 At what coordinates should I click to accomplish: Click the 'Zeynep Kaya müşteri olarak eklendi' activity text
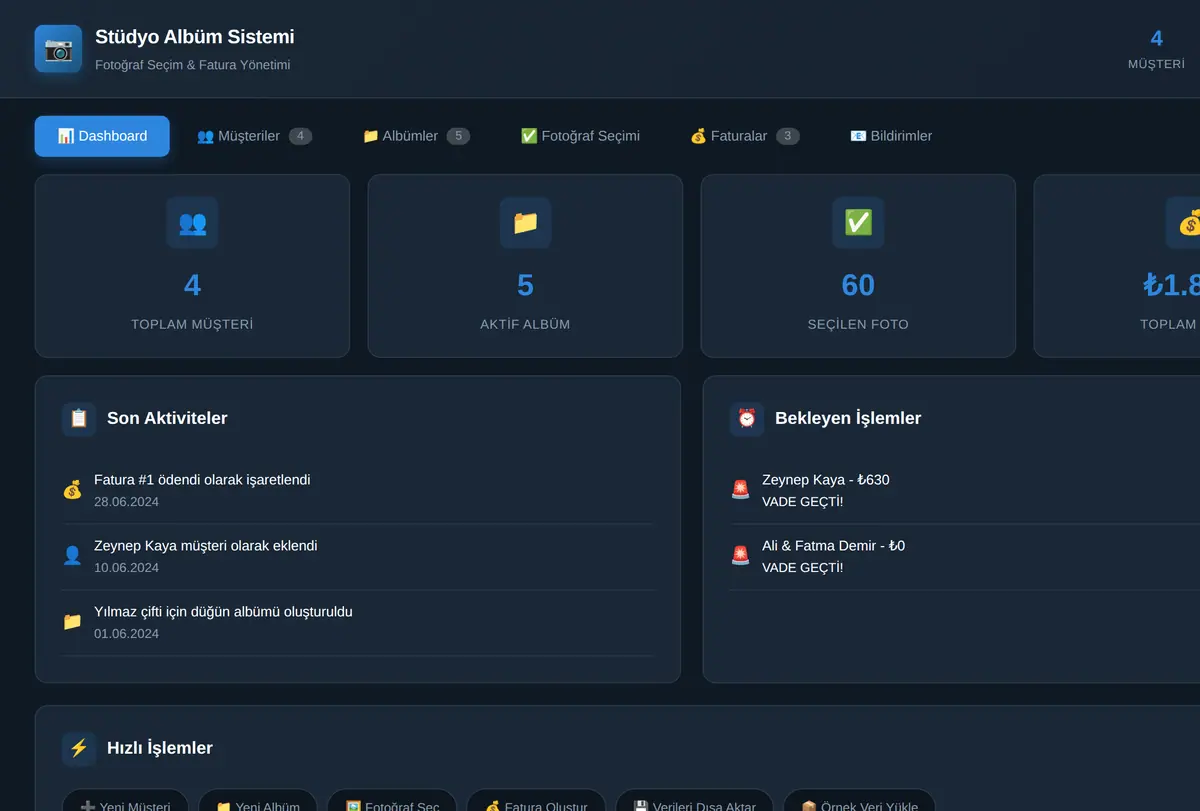click(206, 546)
